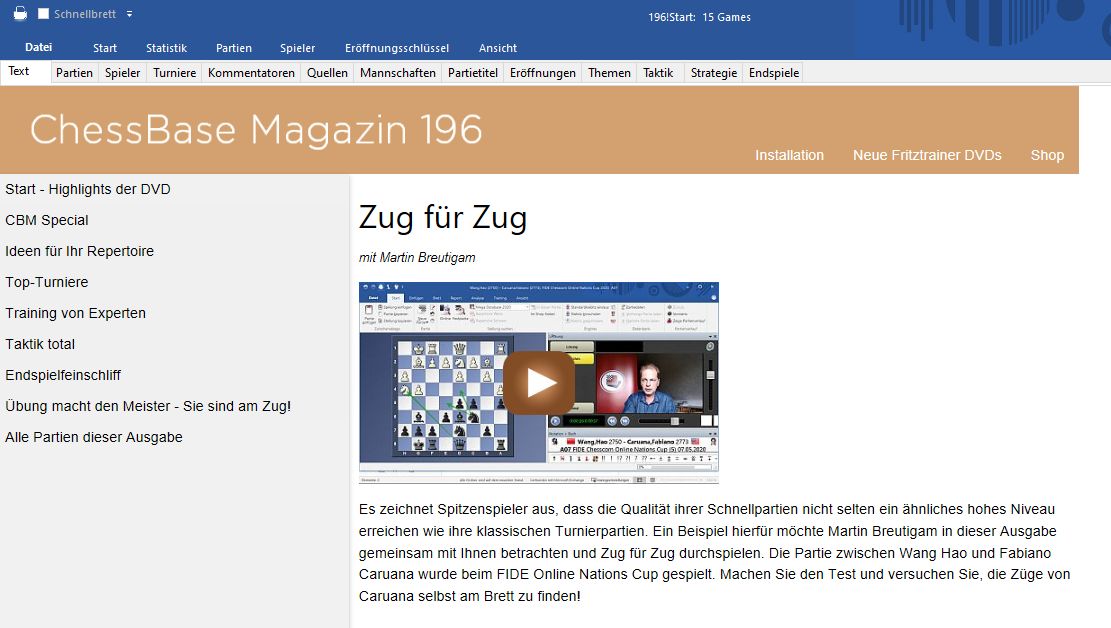Select the Endspiele tab

(774, 73)
